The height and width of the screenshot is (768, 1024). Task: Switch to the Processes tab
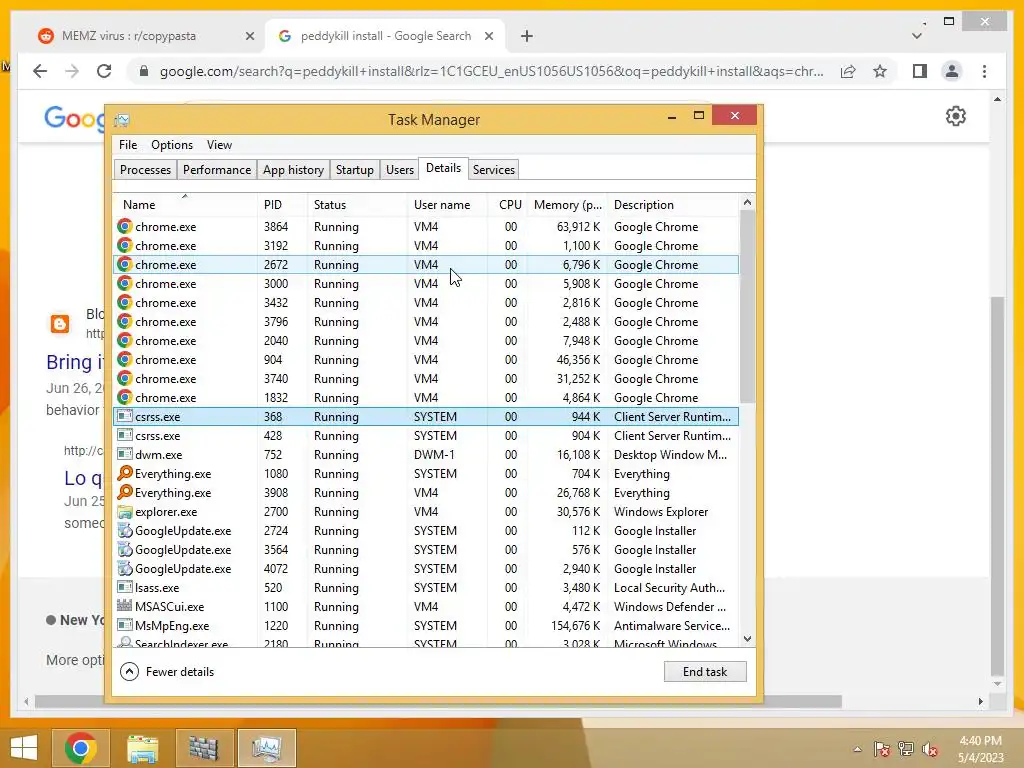coord(145,170)
